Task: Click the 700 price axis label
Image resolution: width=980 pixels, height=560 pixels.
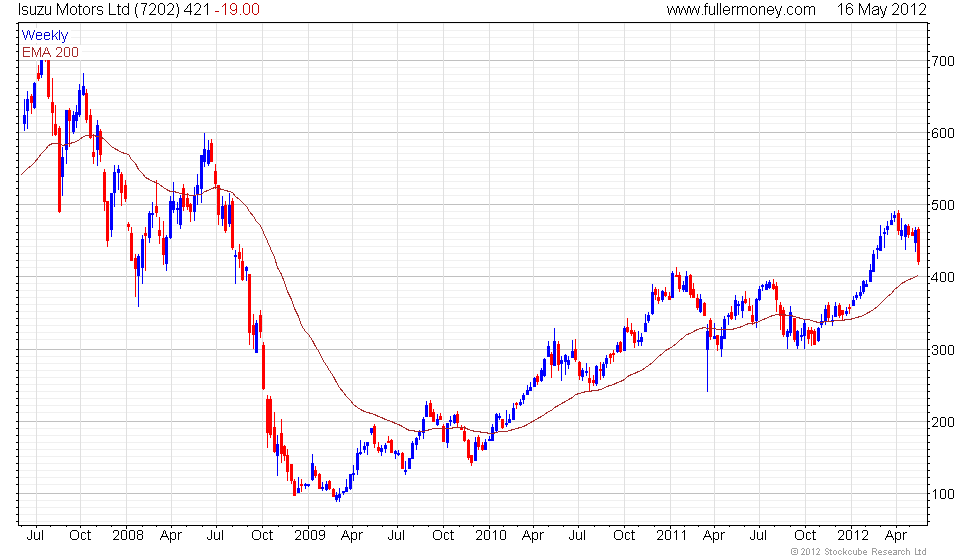Action: click(x=943, y=61)
